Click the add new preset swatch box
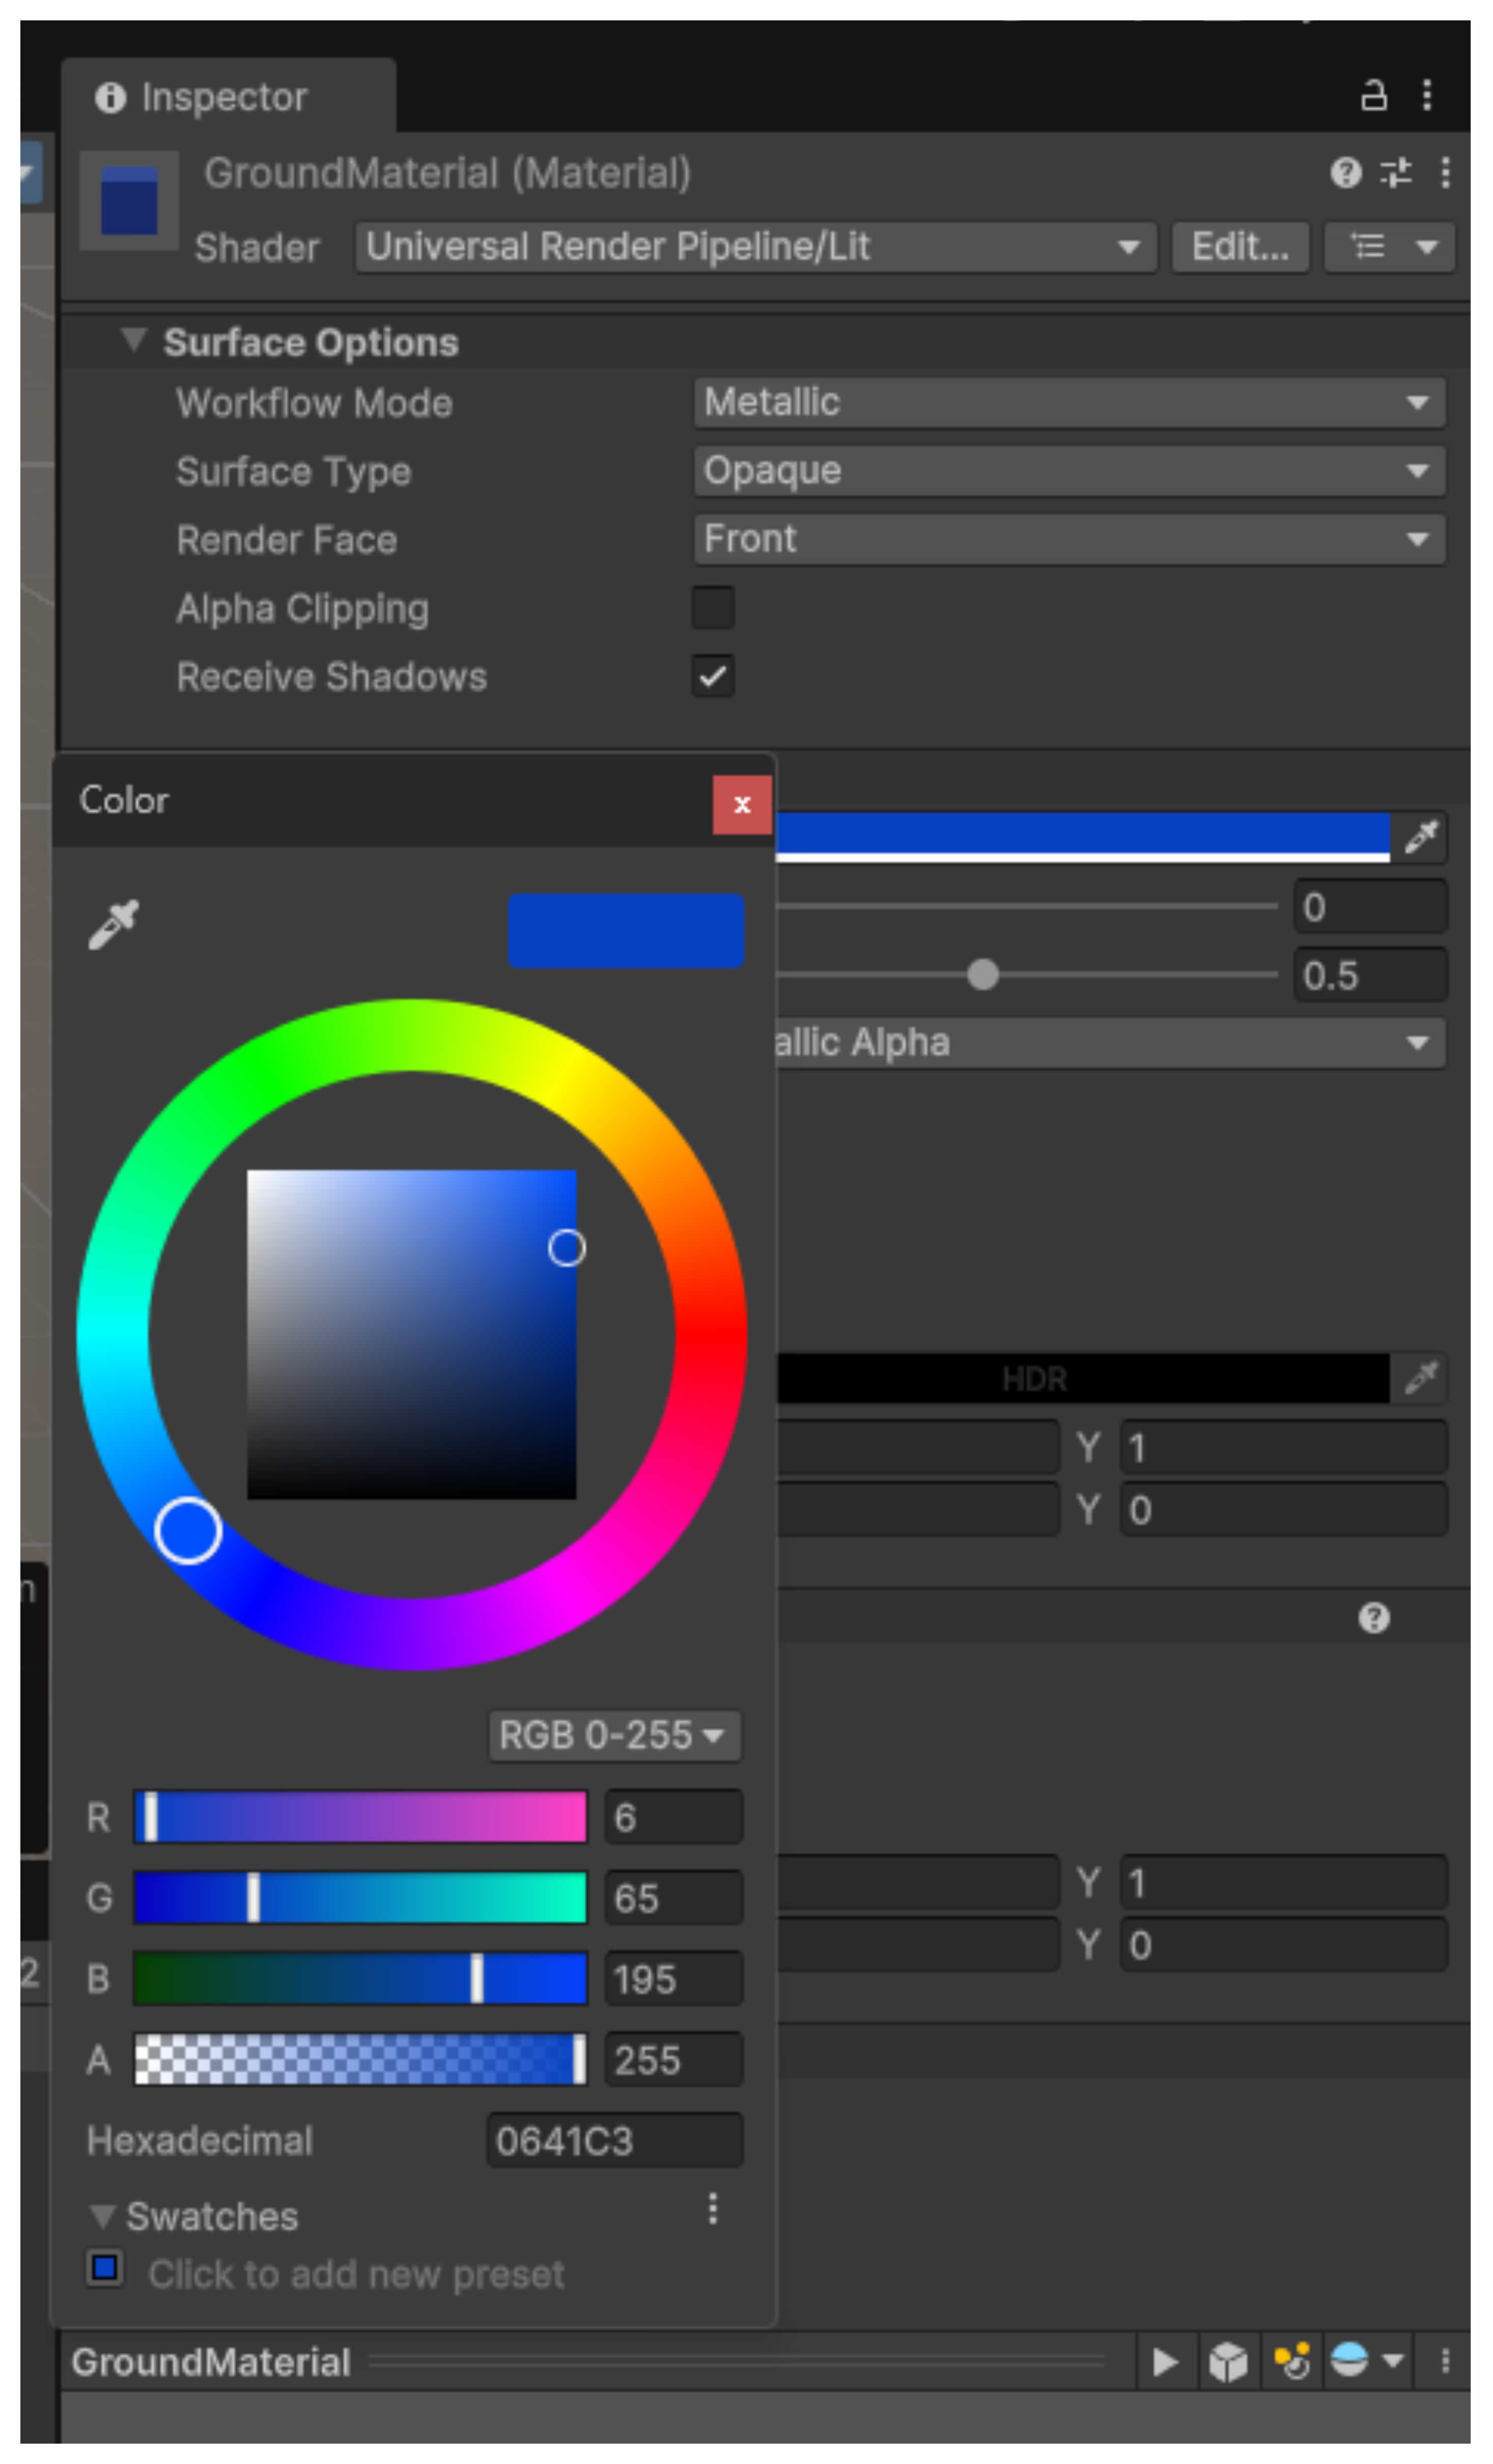 click(105, 2268)
